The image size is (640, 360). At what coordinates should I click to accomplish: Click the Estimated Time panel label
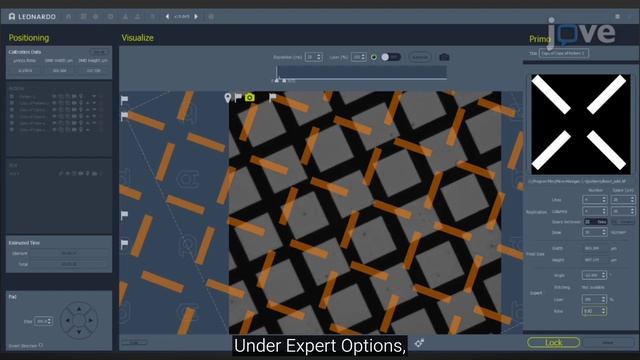tap(24, 242)
